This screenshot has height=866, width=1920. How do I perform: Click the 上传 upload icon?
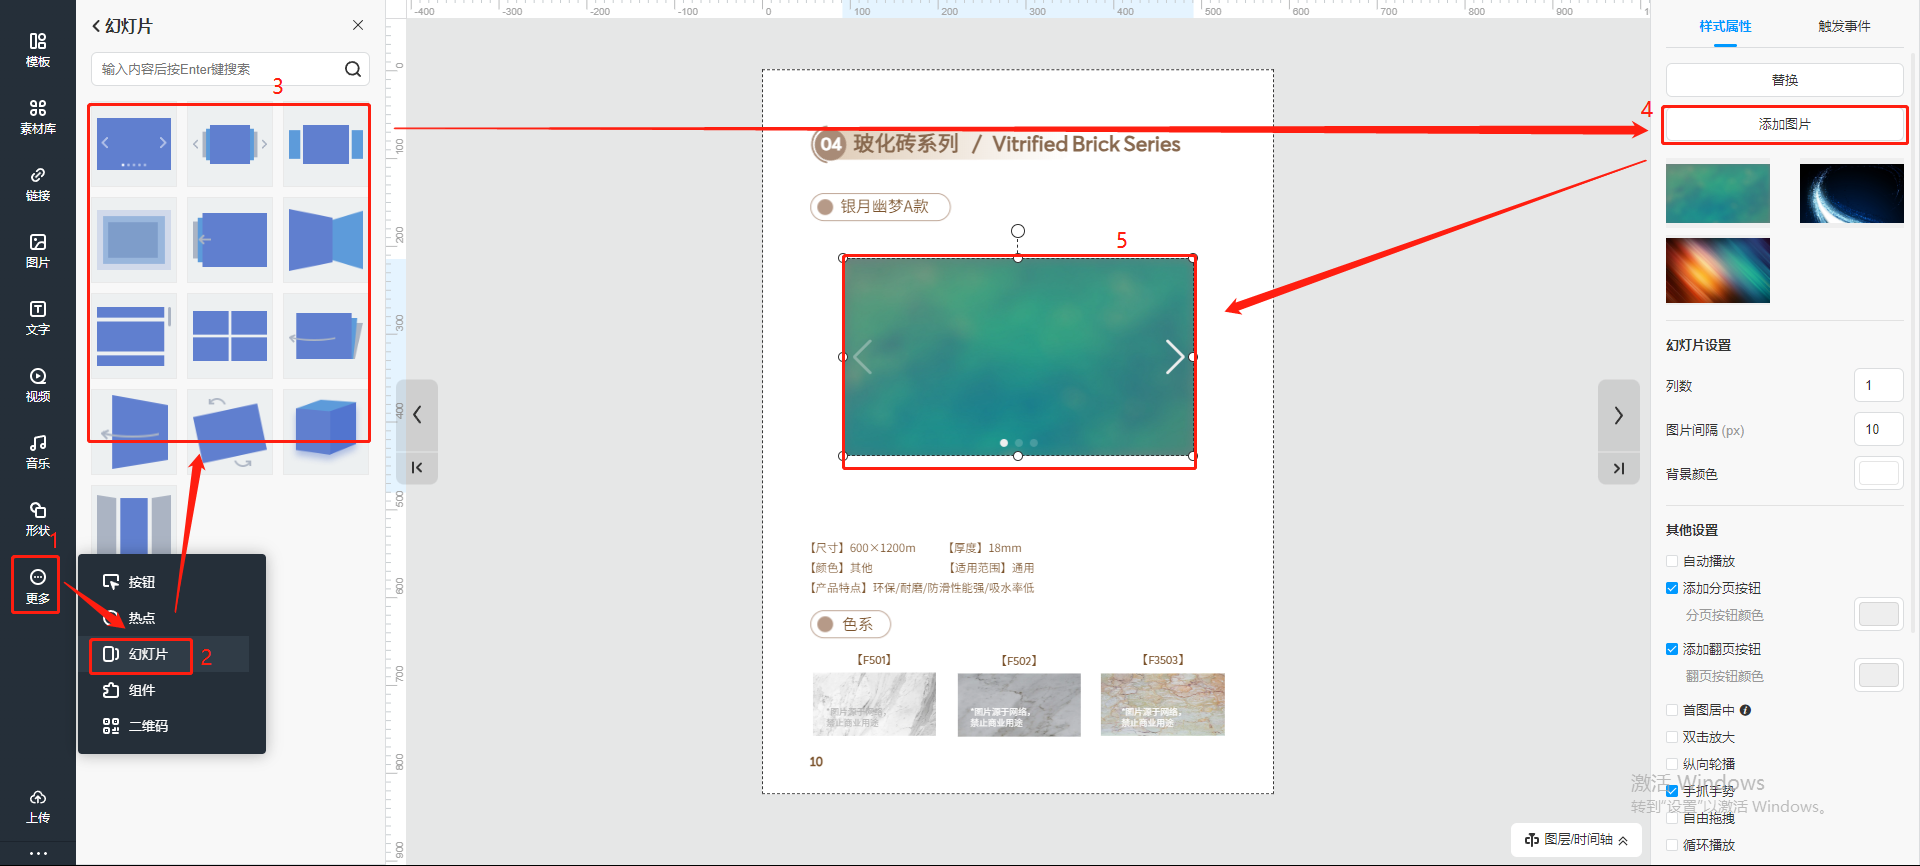(38, 805)
